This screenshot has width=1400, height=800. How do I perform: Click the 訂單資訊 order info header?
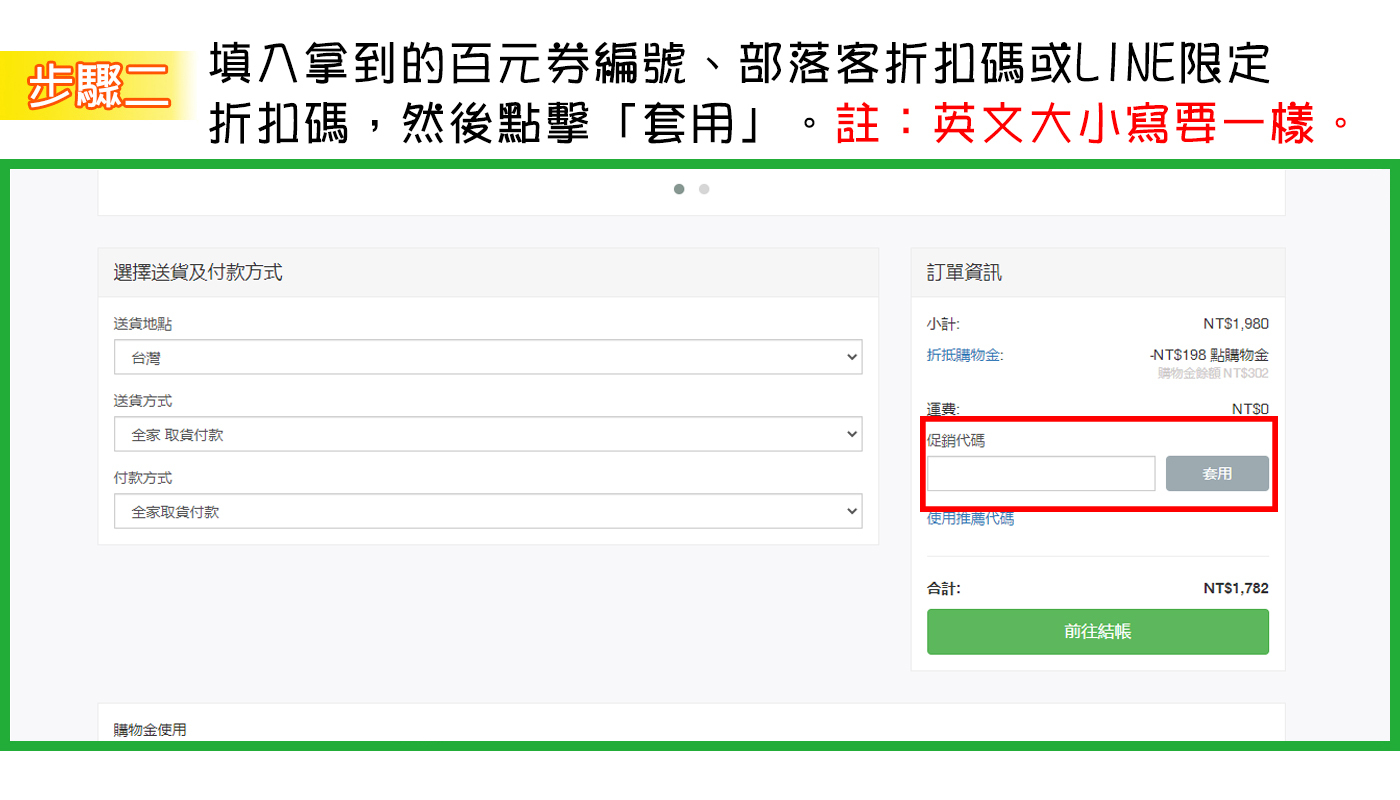(965, 272)
